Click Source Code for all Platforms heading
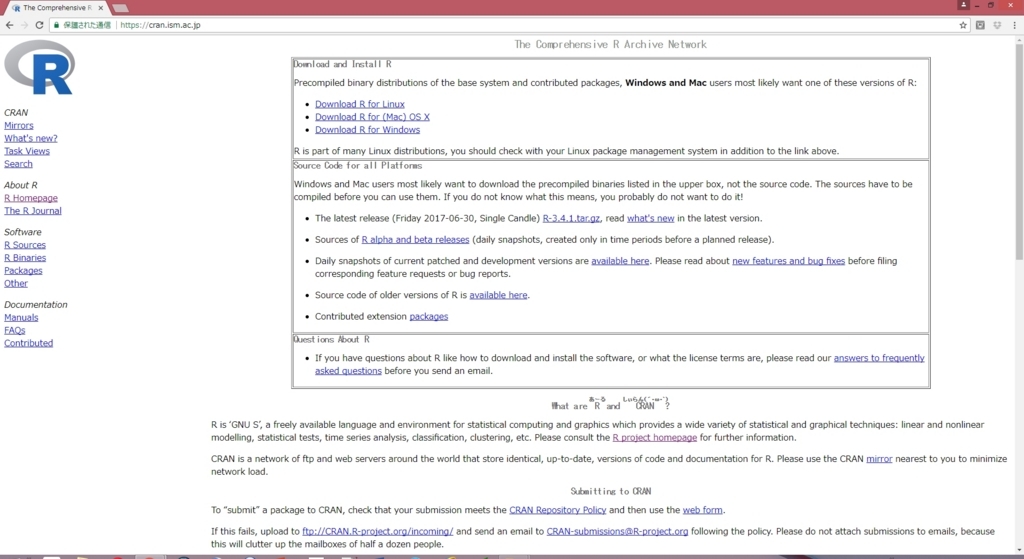 point(357,166)
